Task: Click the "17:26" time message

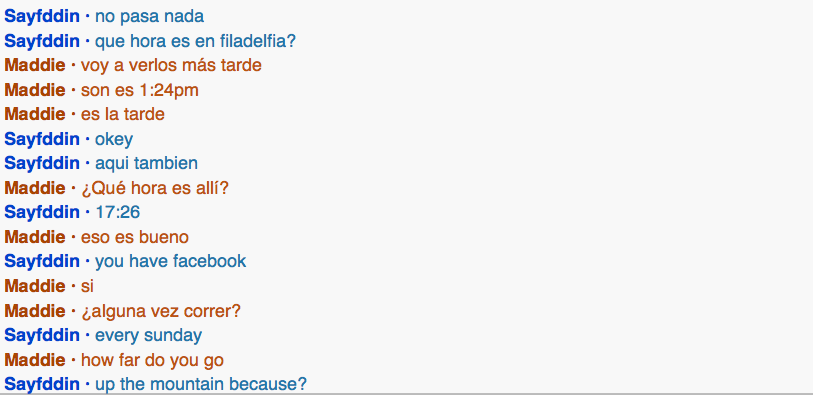Action: (118, 212)
